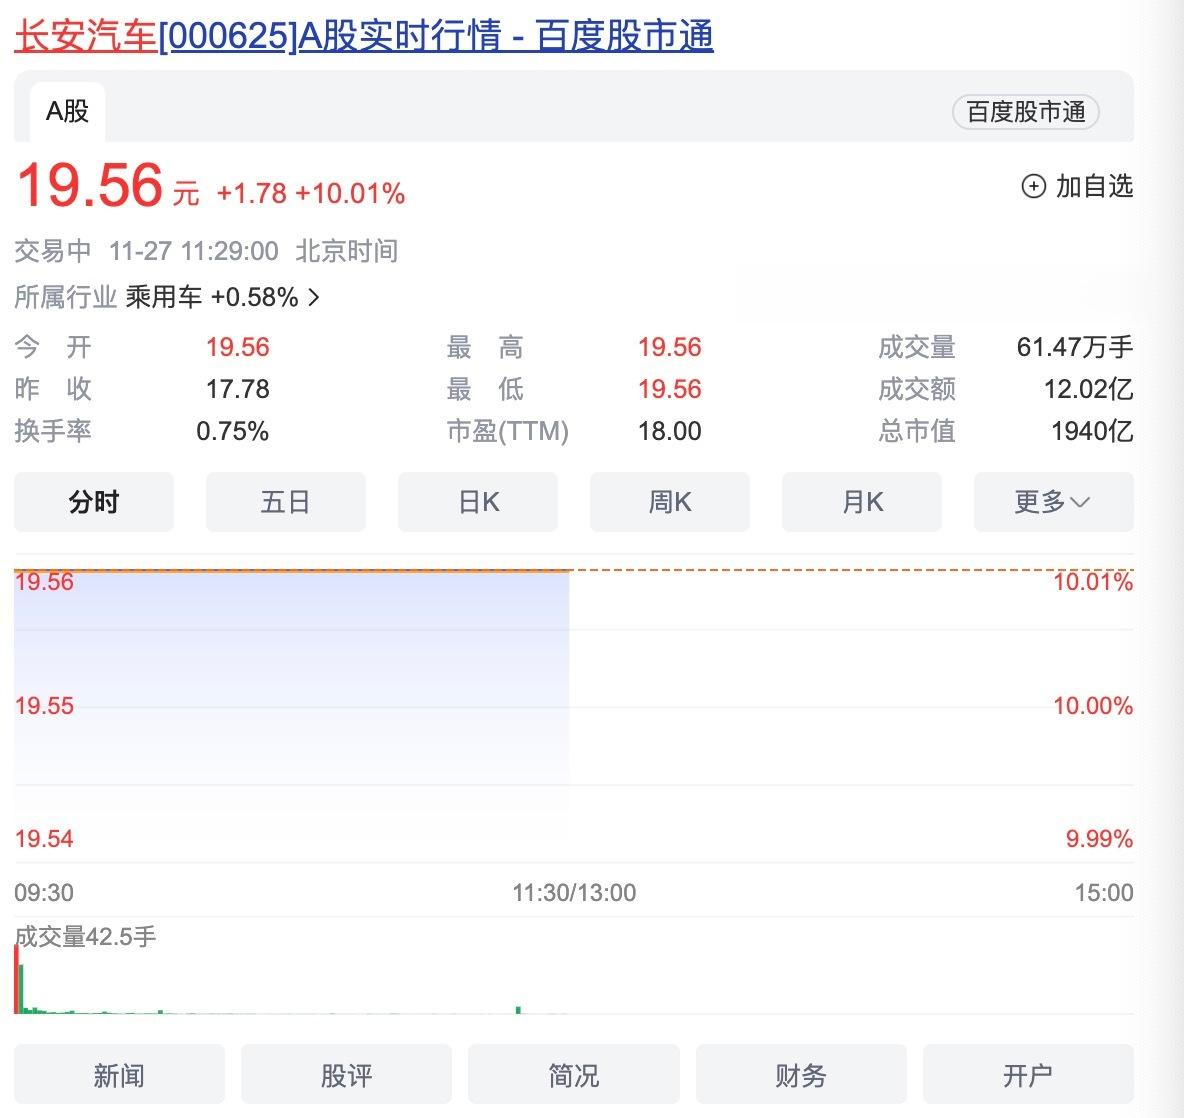The image size is (1184, 1118).
Task: Open the 更多 dropdown
Action: [x=1053, y=502]
